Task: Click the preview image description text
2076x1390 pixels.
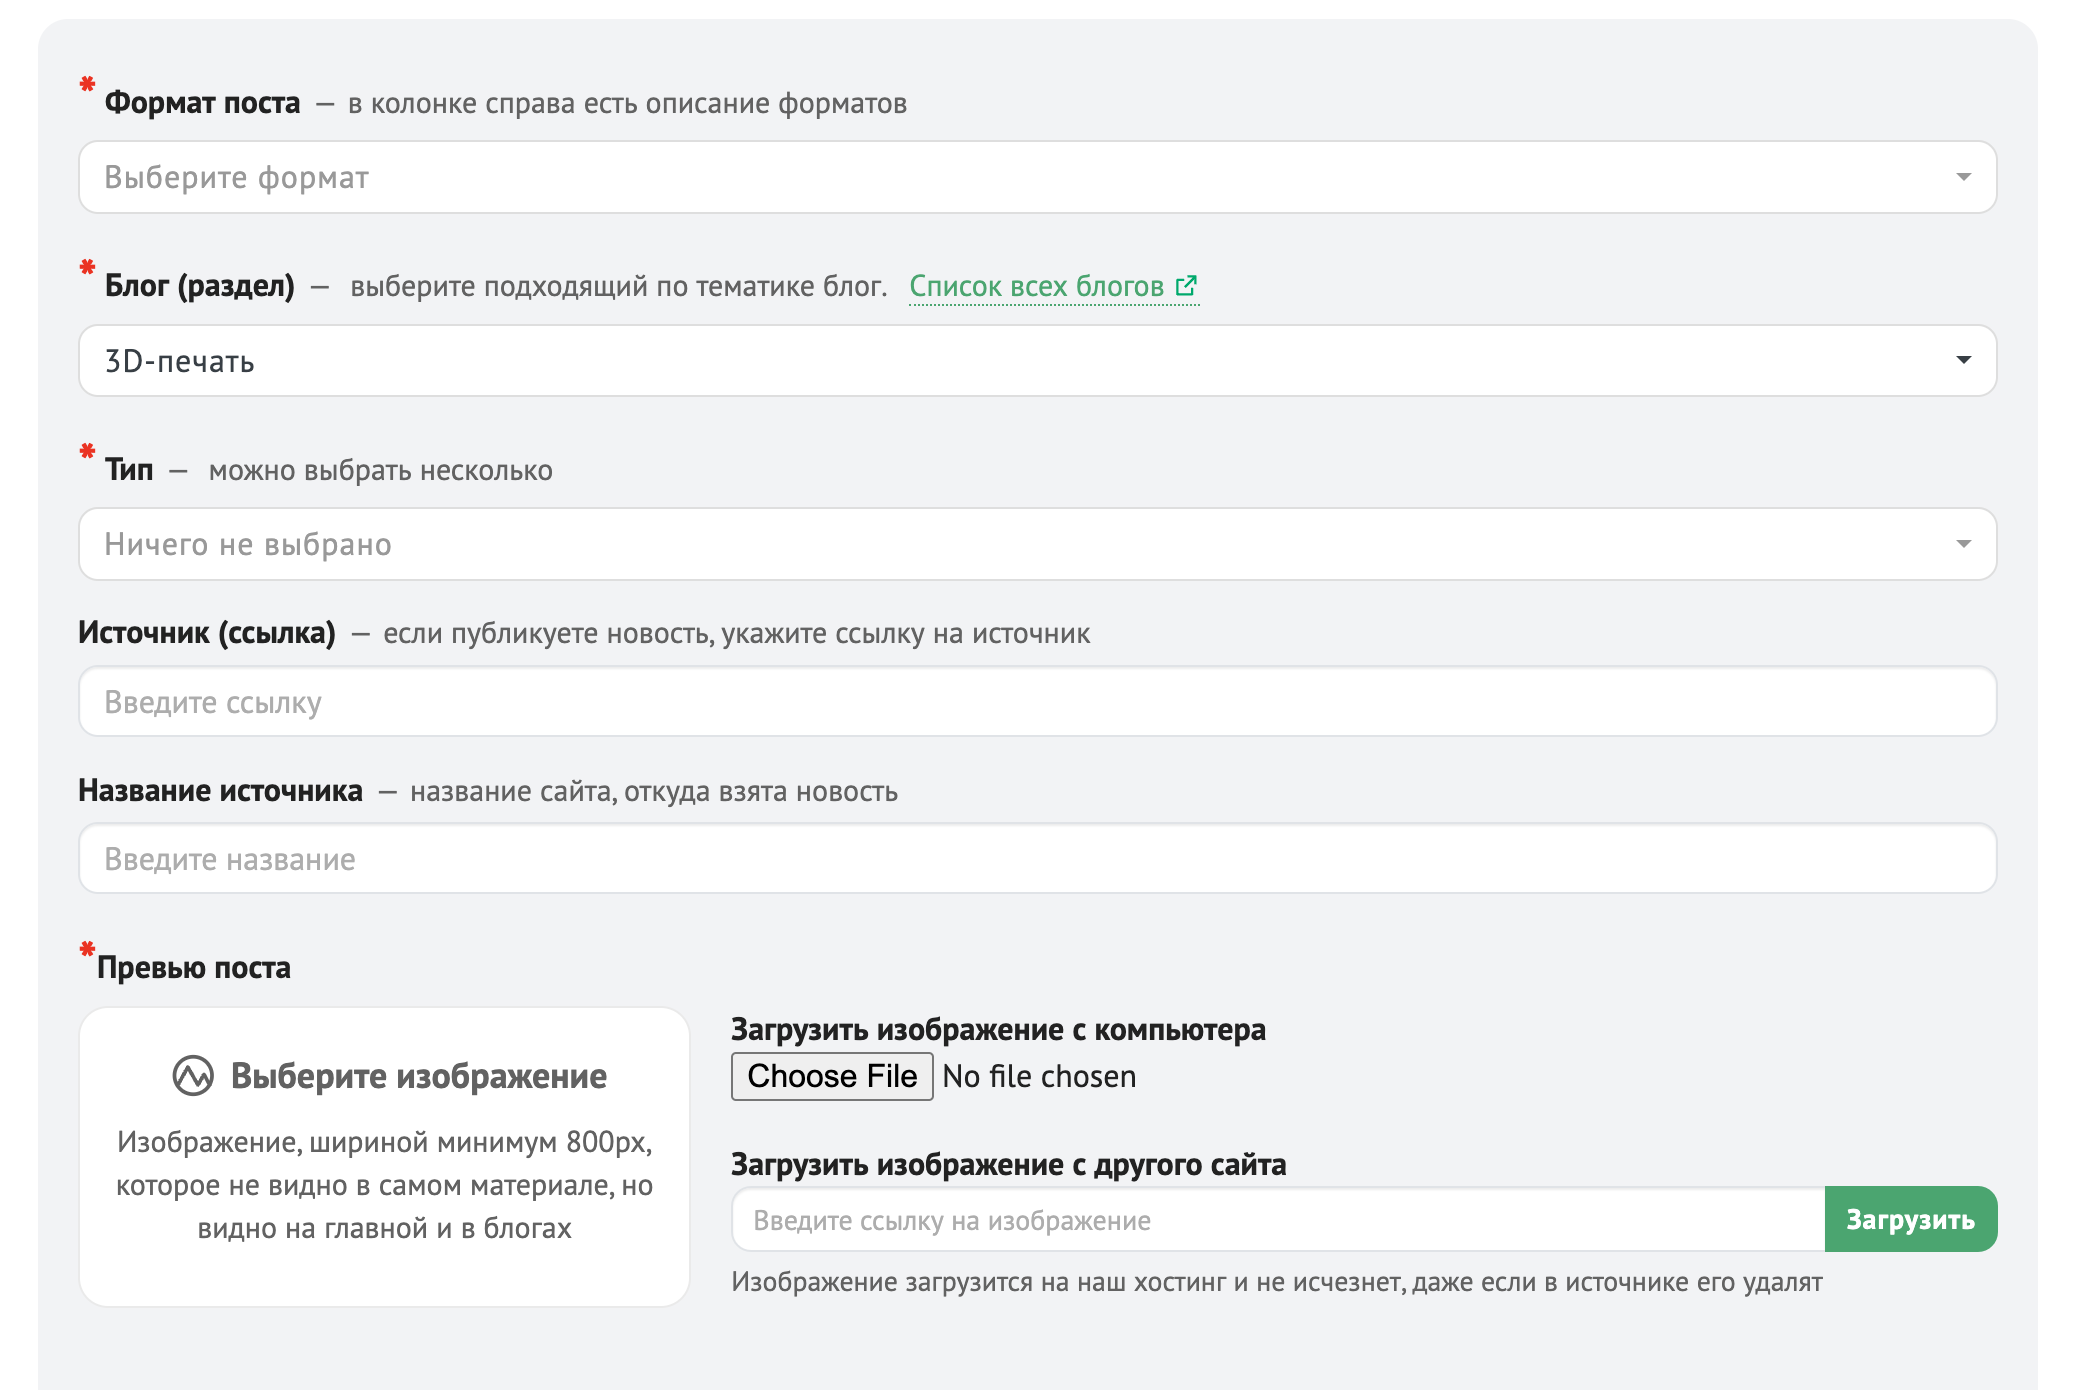Action: [x=384, y=1185]
